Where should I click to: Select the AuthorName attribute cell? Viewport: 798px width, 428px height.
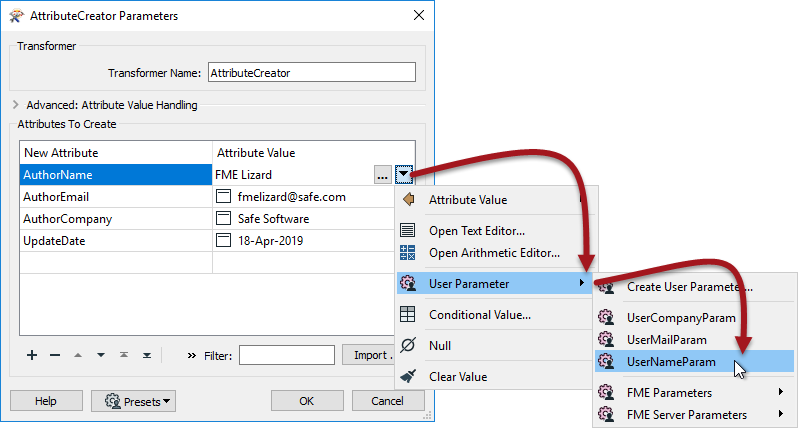[116, 175]
